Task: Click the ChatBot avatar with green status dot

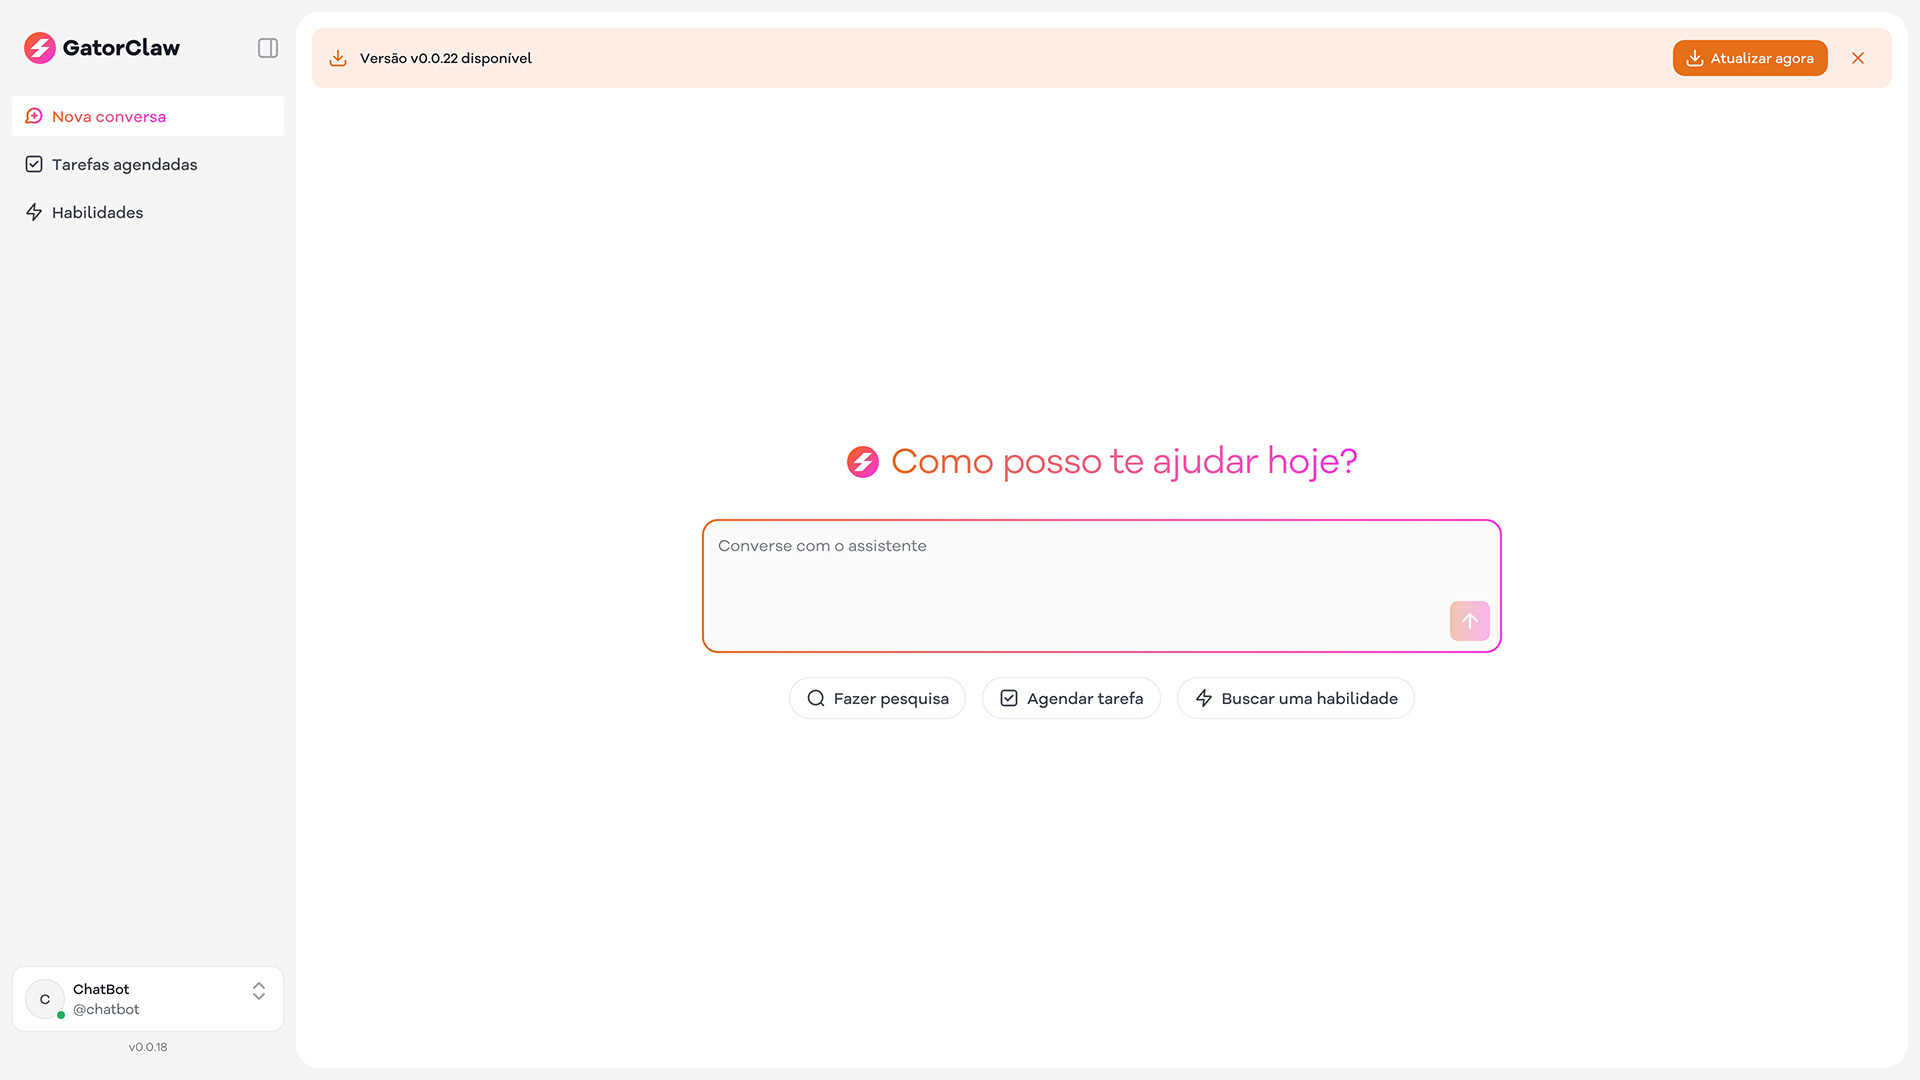Action: pos(44,998)
